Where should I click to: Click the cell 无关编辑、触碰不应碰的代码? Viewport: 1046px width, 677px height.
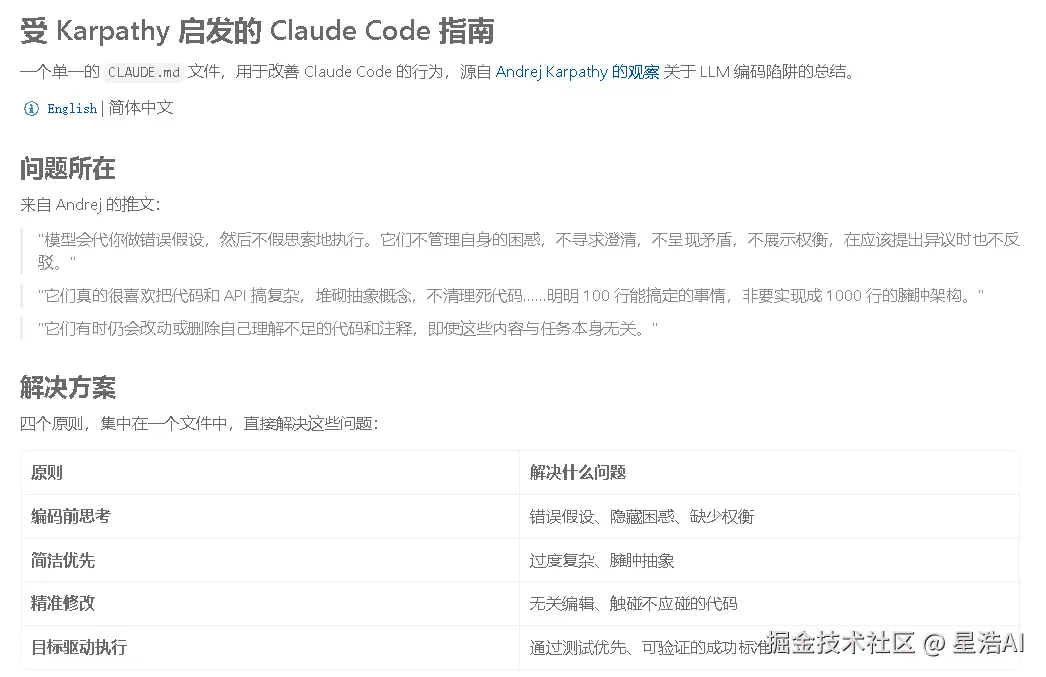[769, 604]
